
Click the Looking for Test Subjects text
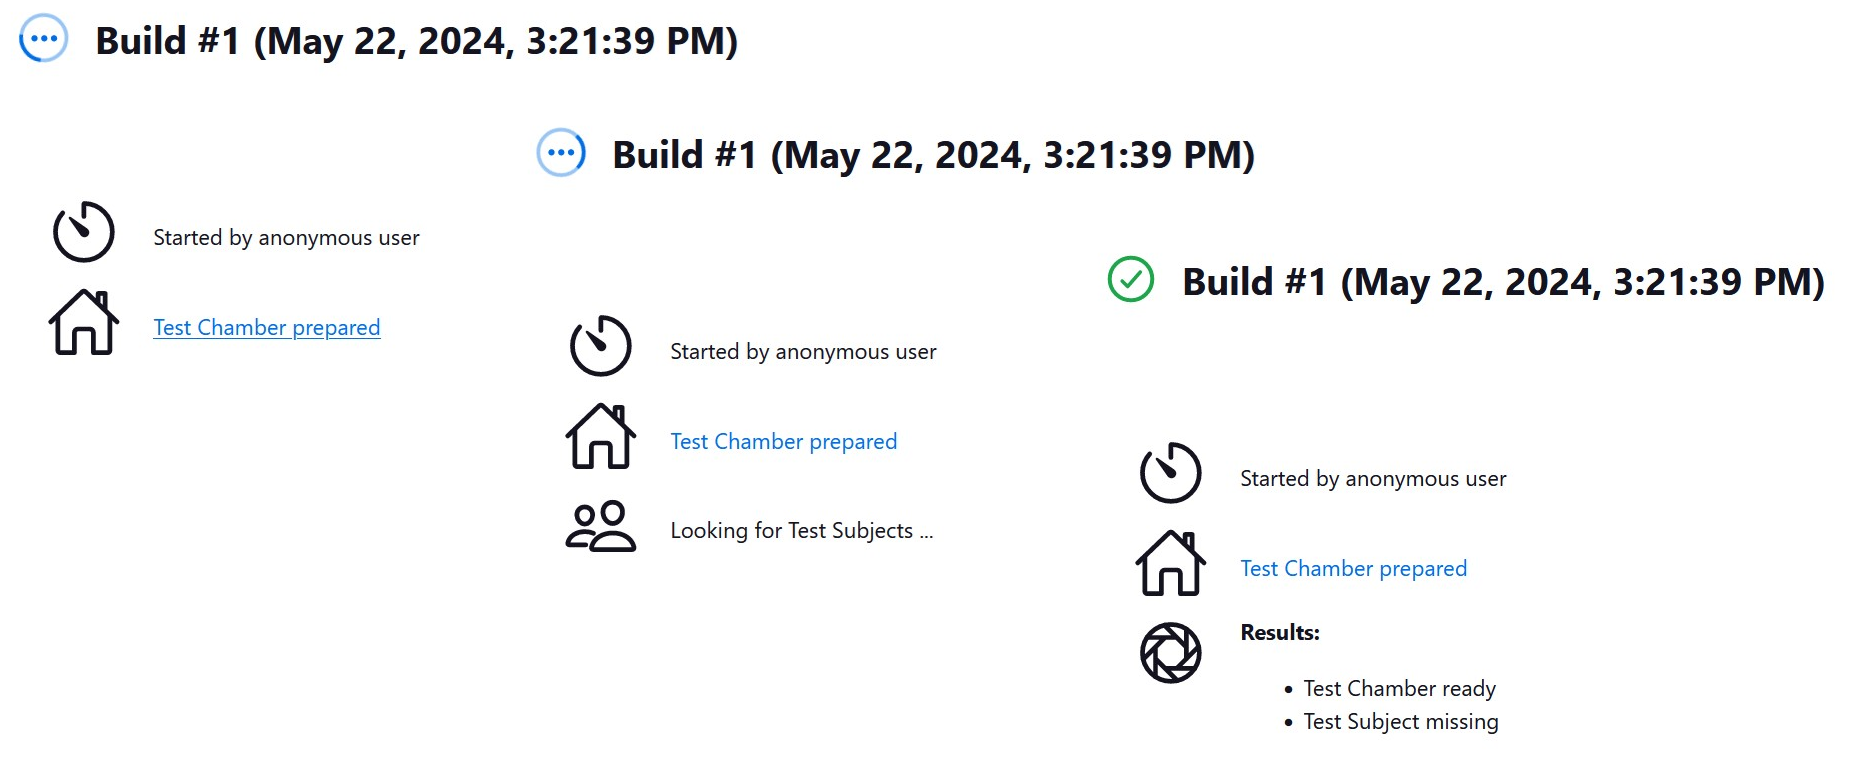coord(801,531)
